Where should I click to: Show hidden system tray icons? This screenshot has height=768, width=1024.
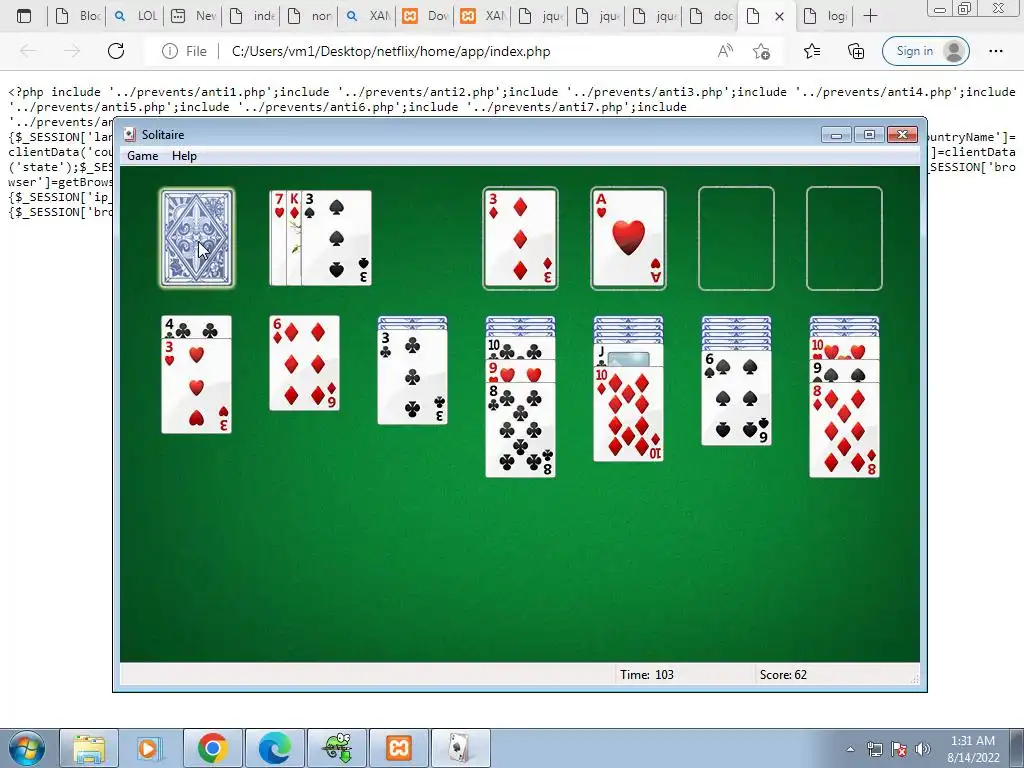click(850, 749)
